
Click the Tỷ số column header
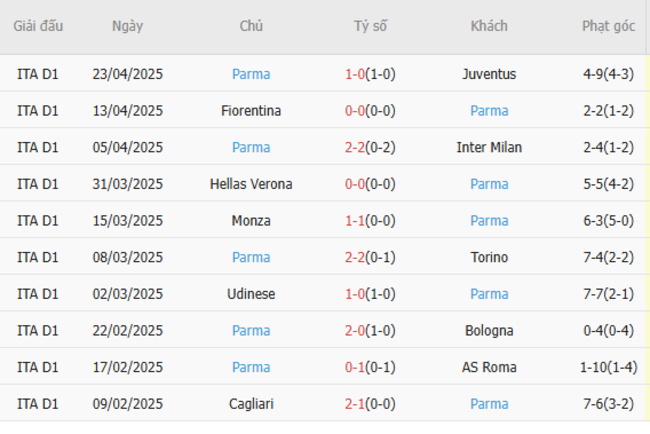pyautogui.click(x=370, y=26)
